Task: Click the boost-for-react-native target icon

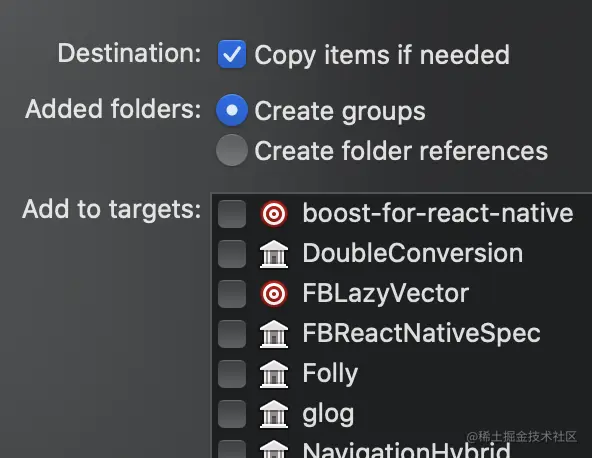Action: (274, 214)
